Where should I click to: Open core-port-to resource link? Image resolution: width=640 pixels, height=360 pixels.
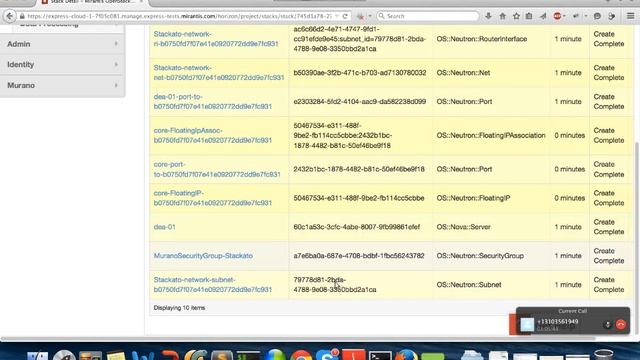pos(217,169)
